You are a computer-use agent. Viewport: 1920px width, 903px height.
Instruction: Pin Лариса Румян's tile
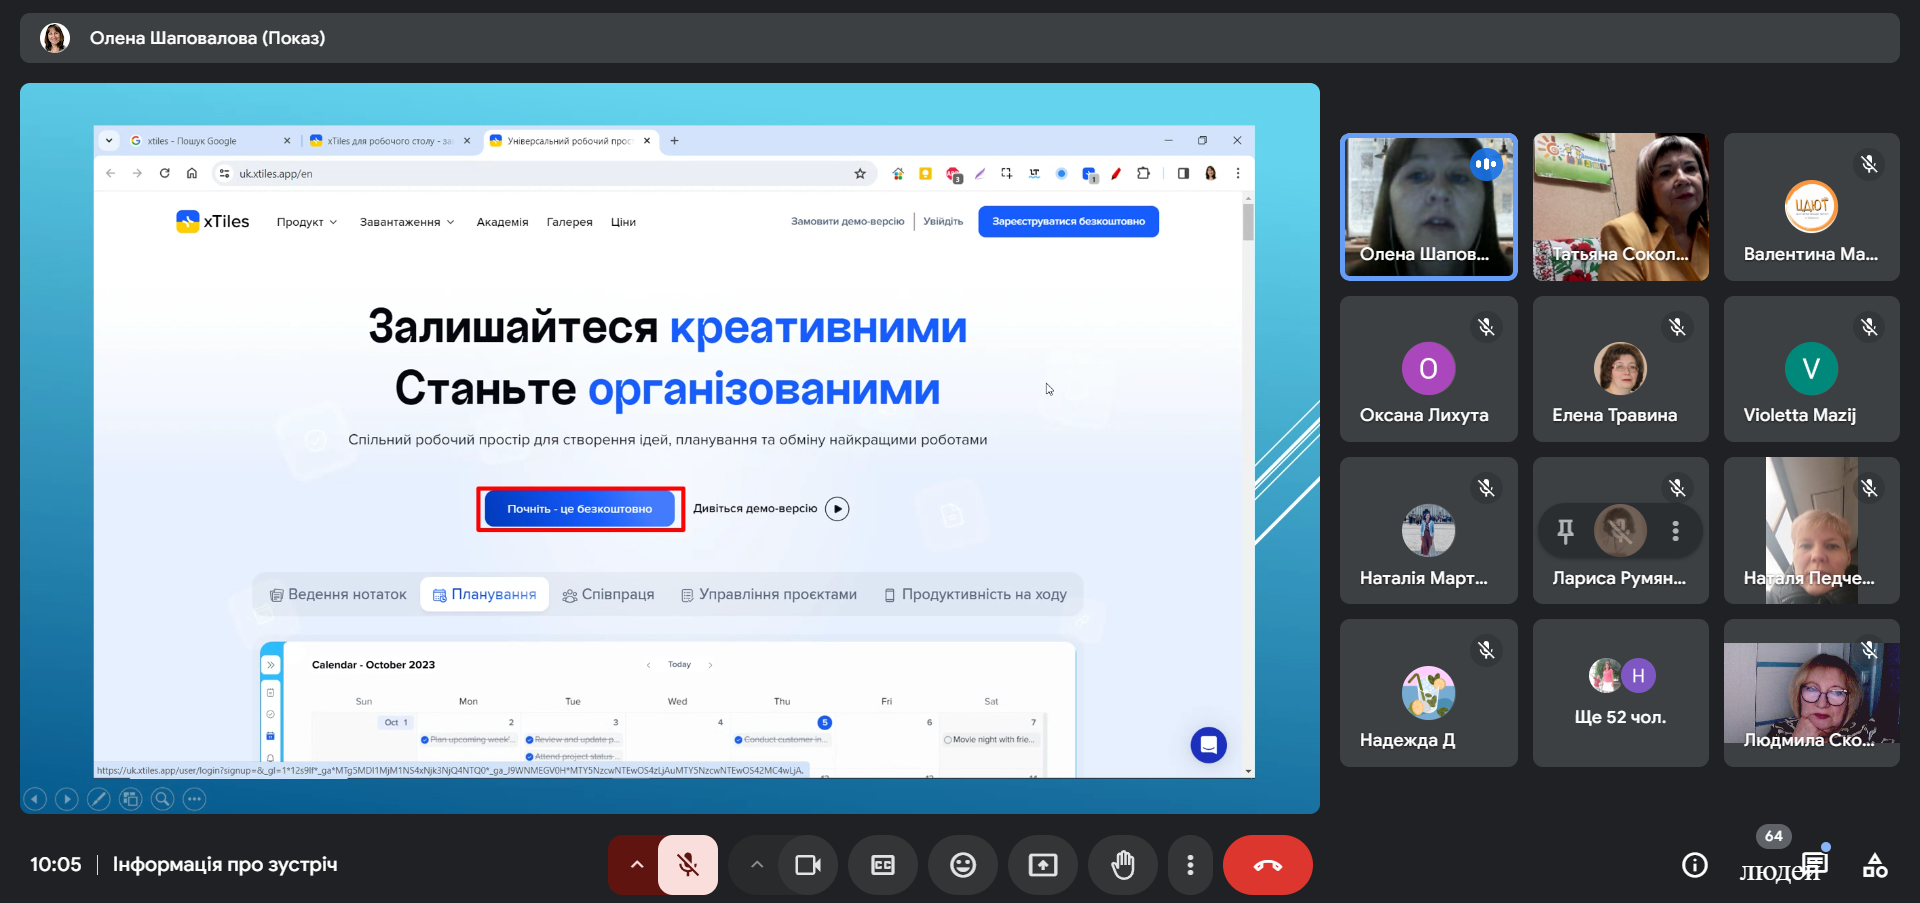pyautogui.click(x=1565, y=531)
